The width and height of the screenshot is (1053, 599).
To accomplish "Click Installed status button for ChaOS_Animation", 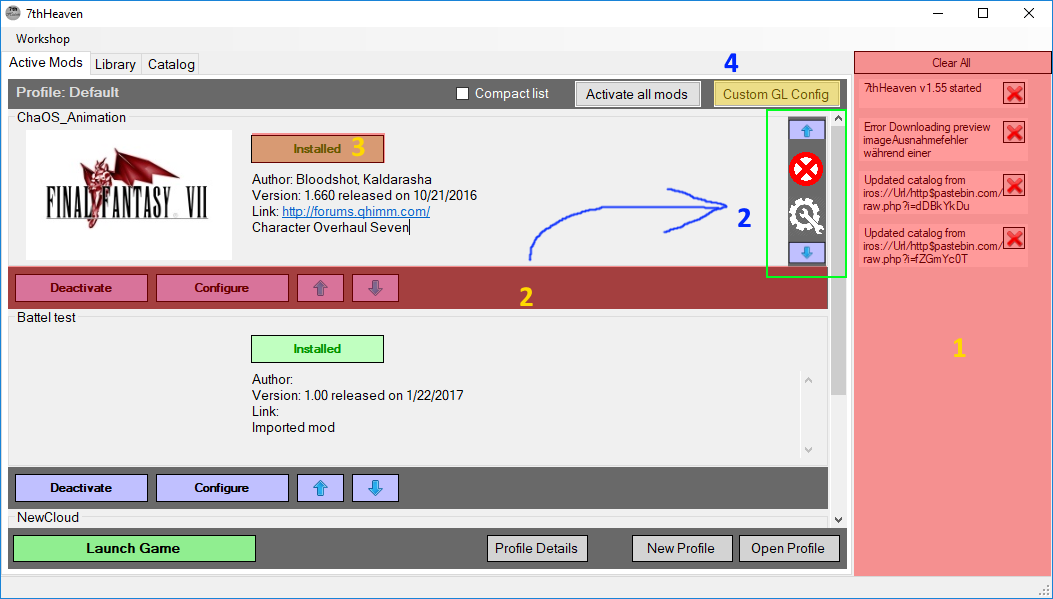I will pos(317,148).
